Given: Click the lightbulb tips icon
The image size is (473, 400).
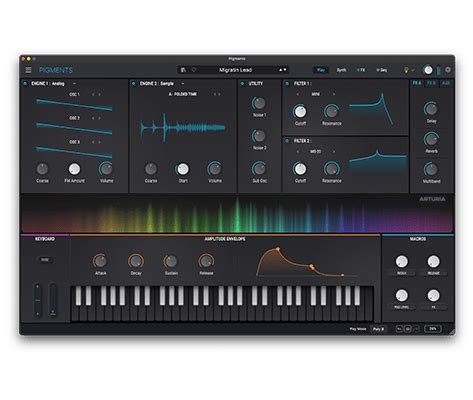Looking at the screenshot, I should [406, 70].
